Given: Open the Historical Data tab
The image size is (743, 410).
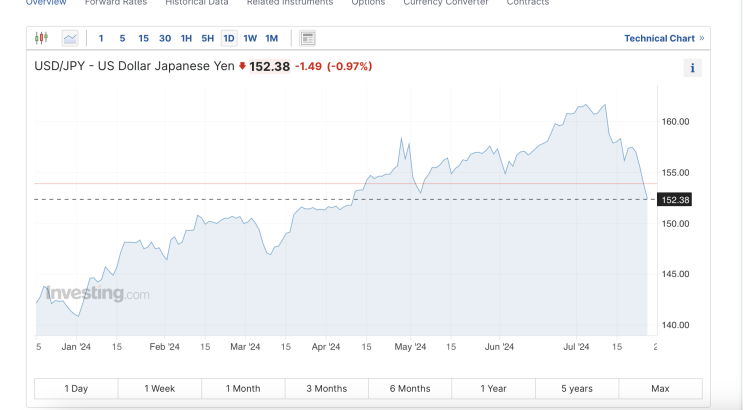Looking at the screenshot, I should [197, 3].
